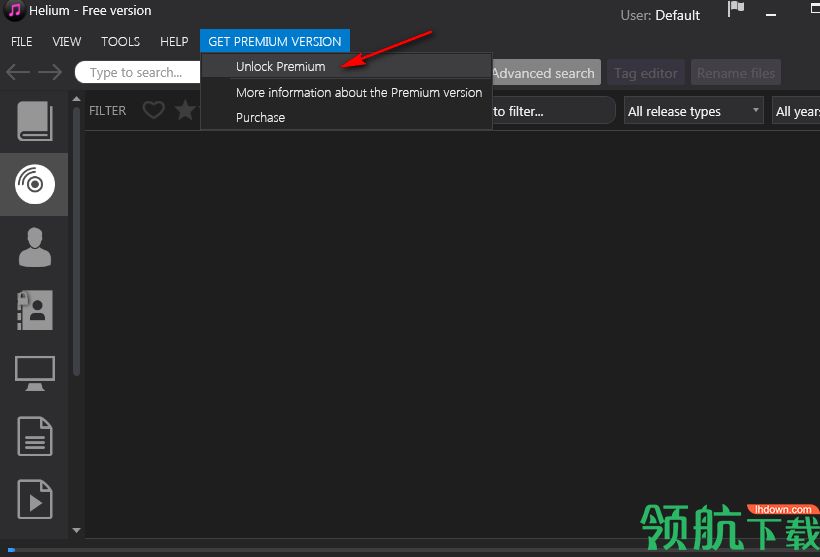Go back with the left arrow
The height and width of the screenshot is (557, 820).
coord(18,72)
